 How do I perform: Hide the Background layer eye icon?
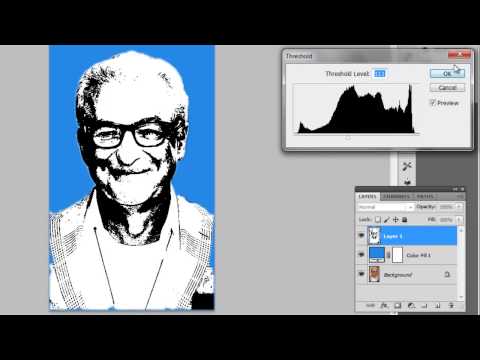point(361,274)
